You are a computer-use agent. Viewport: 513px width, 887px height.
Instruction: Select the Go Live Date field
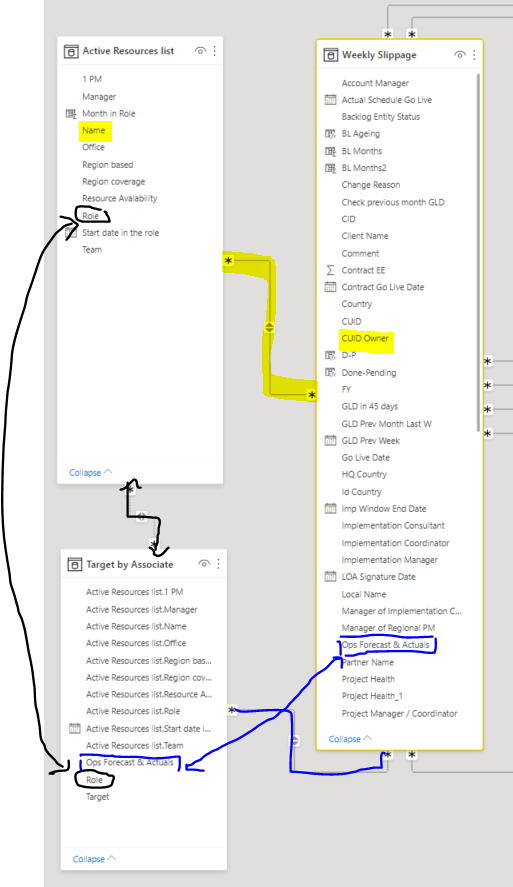tap(365, 458)
